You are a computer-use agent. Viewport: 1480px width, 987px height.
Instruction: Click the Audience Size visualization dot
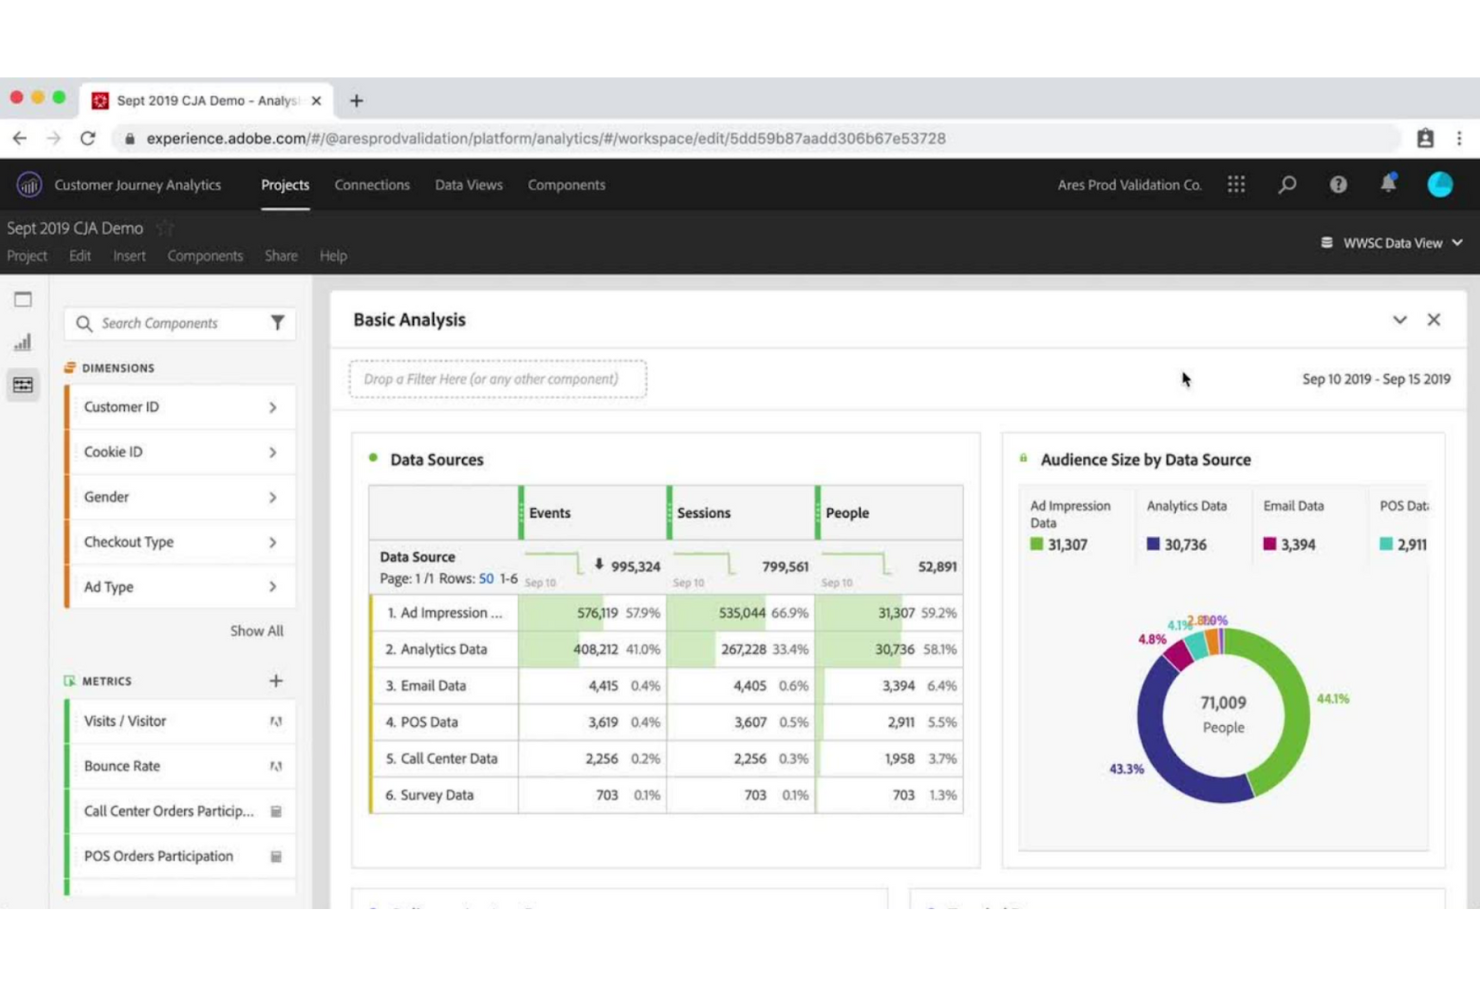(1023, 458)
